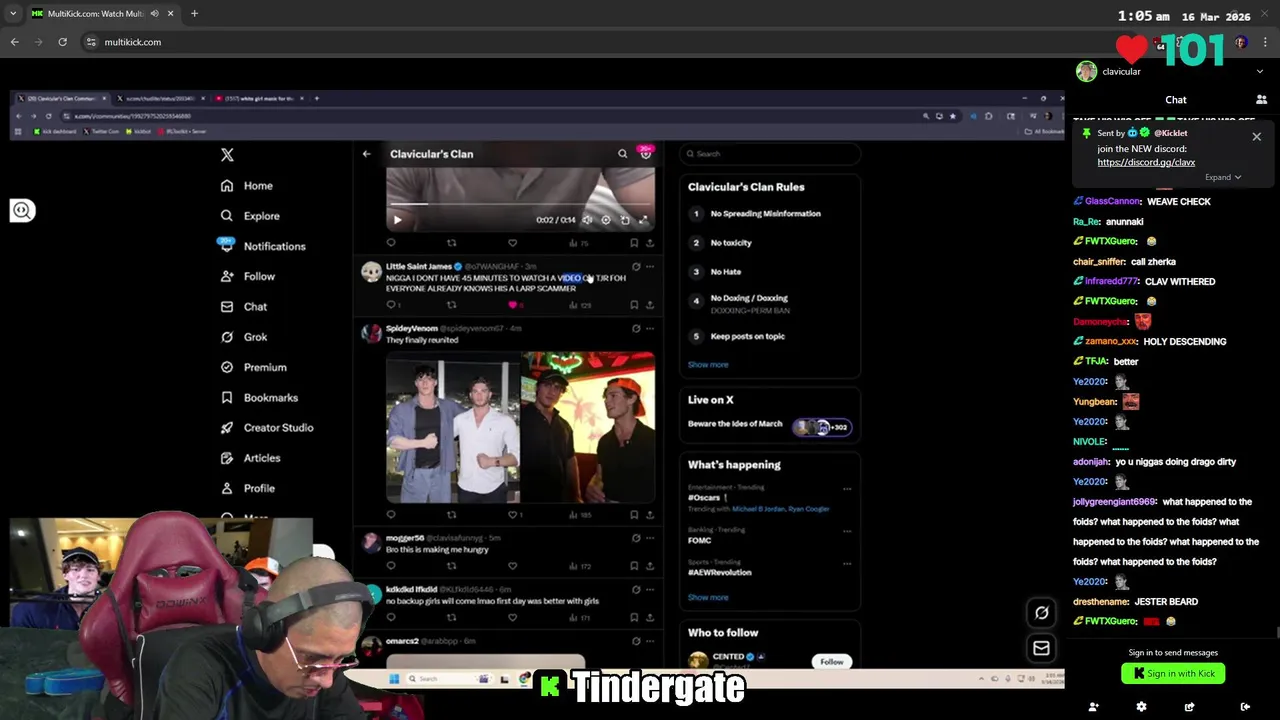Bookmark the Little Saint James post
The width and height of the screenshot is (1280, 720).
point(634,305)
